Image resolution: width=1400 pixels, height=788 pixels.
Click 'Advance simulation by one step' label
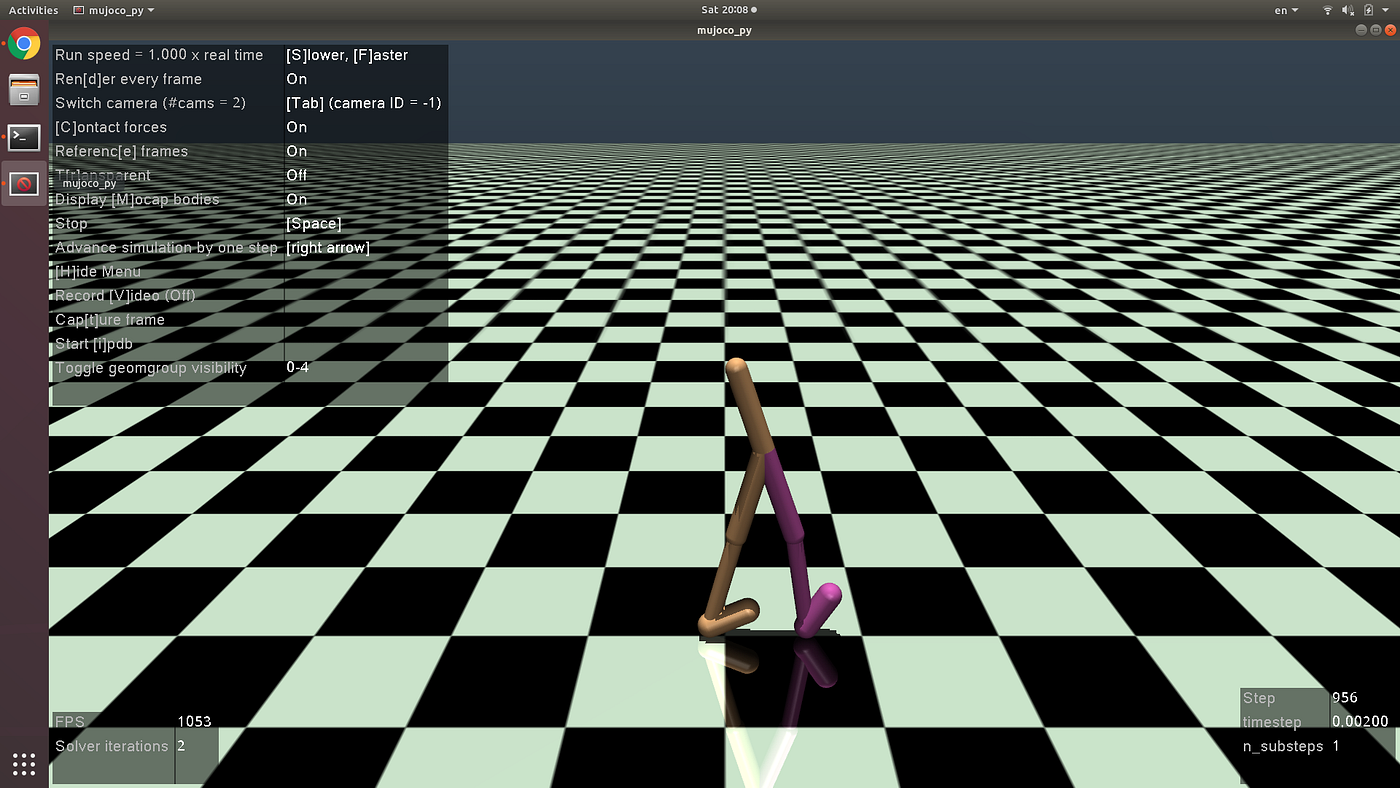point(166,247)
